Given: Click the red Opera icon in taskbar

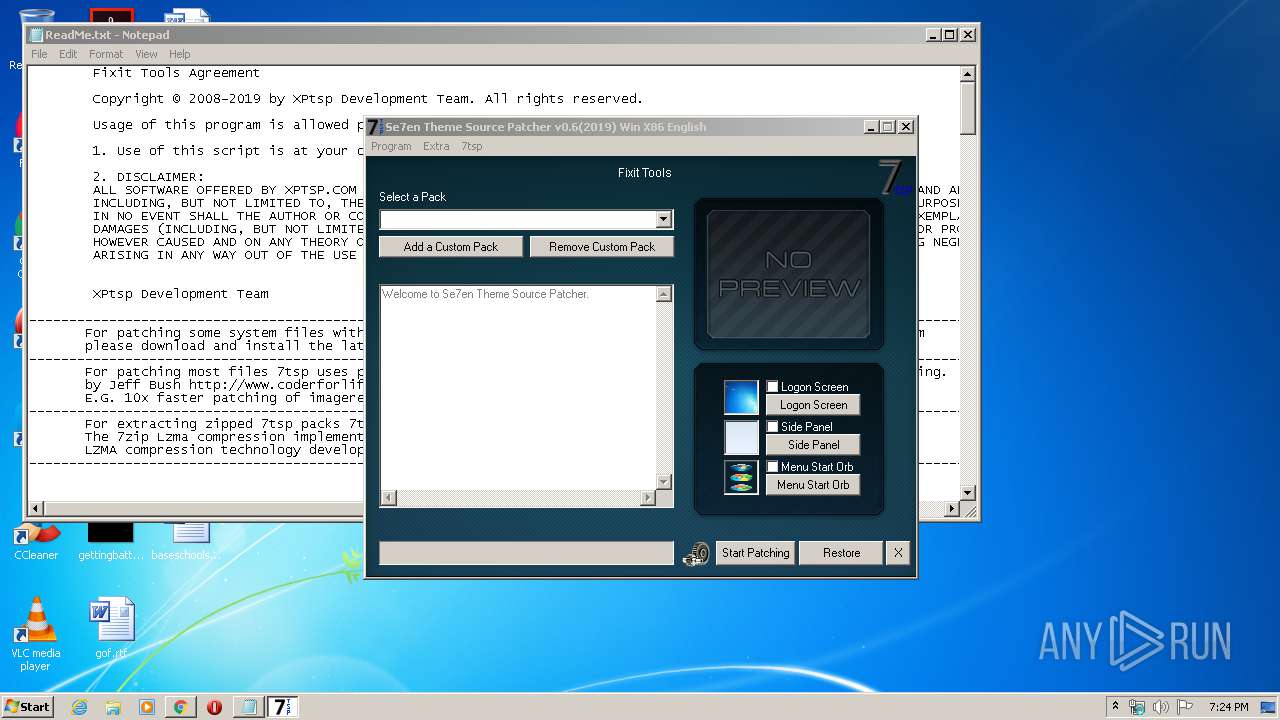Looking at the screenshot, I should point(214,707).
